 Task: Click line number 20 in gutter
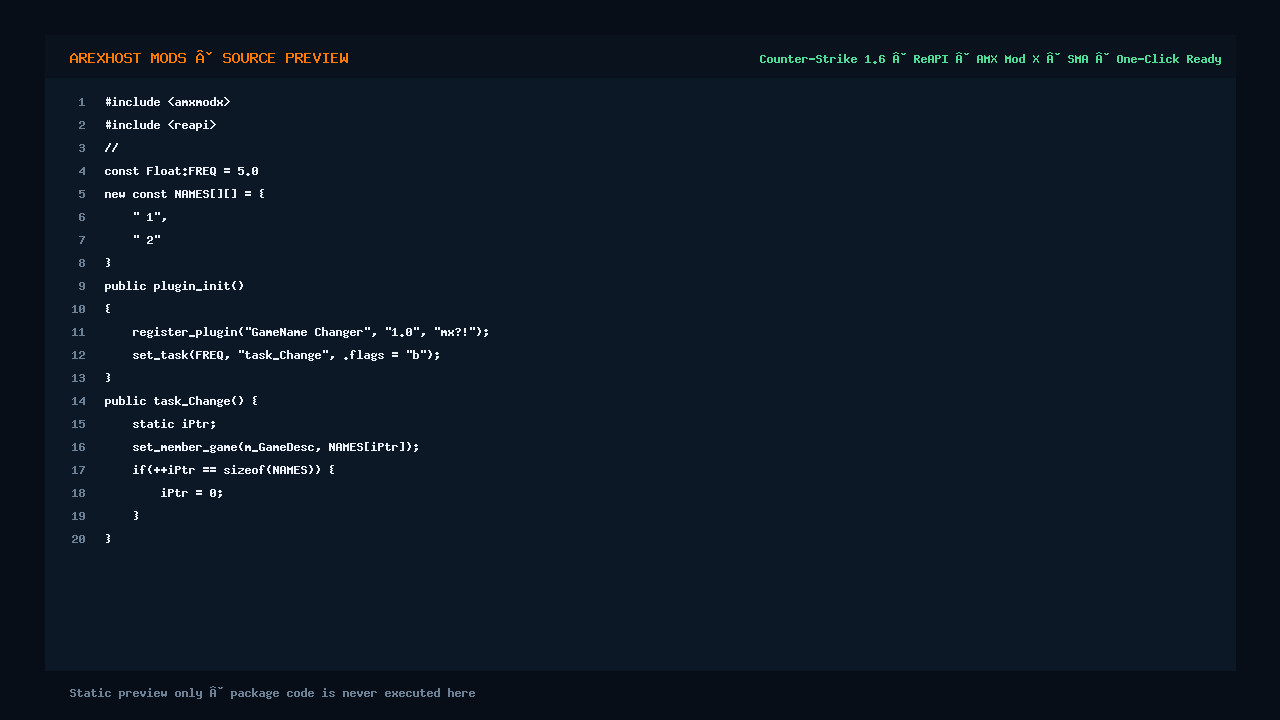coord(78,539)
